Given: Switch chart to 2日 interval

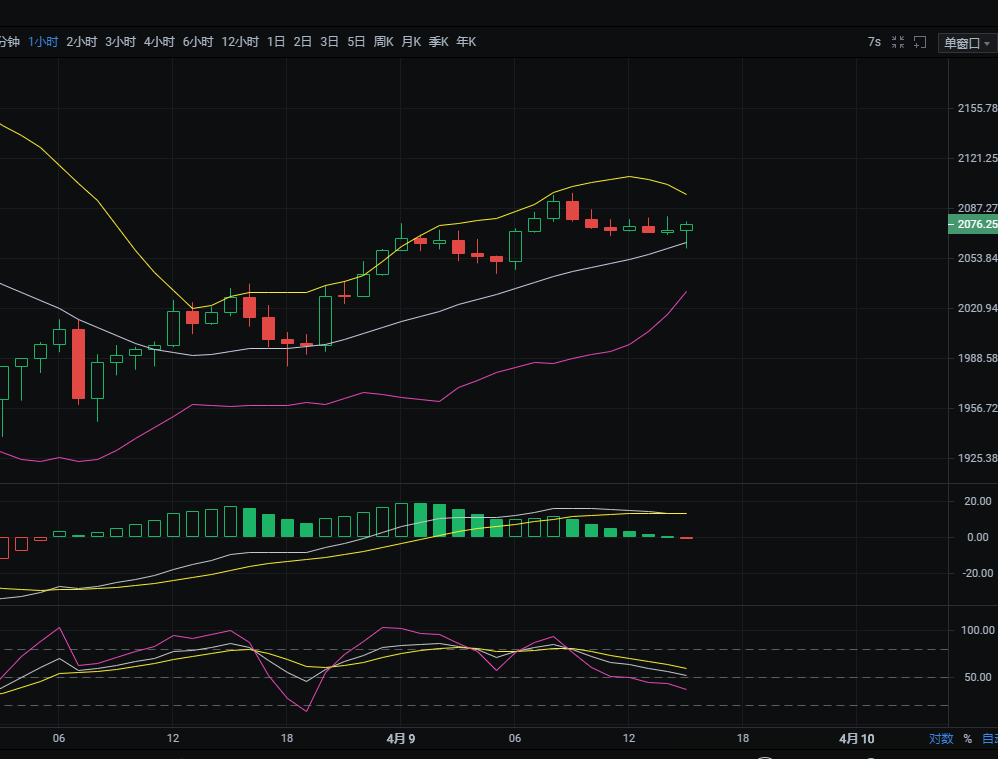Looking at the screenshot, I should [x=302, y=42].
